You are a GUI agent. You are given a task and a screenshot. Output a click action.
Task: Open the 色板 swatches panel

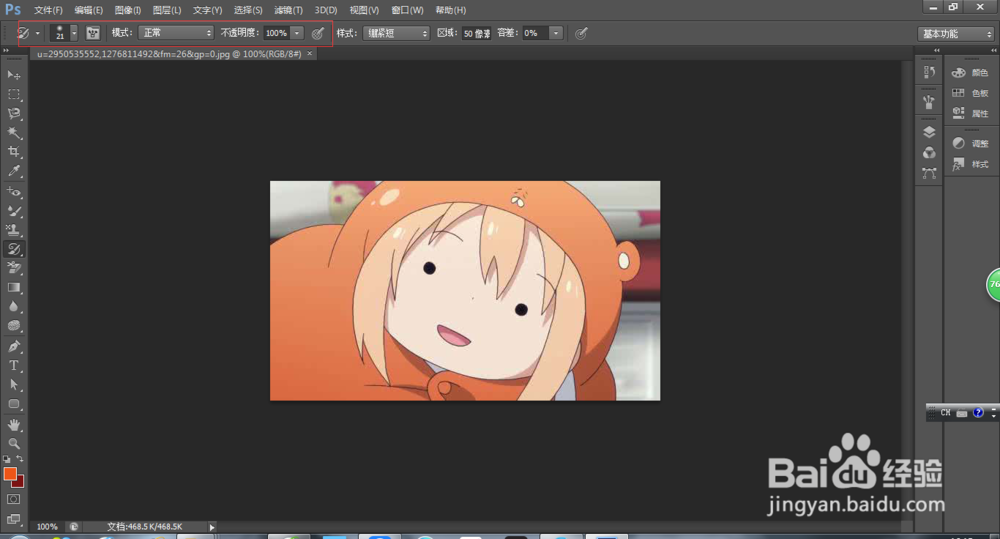[x=970, y=93]
